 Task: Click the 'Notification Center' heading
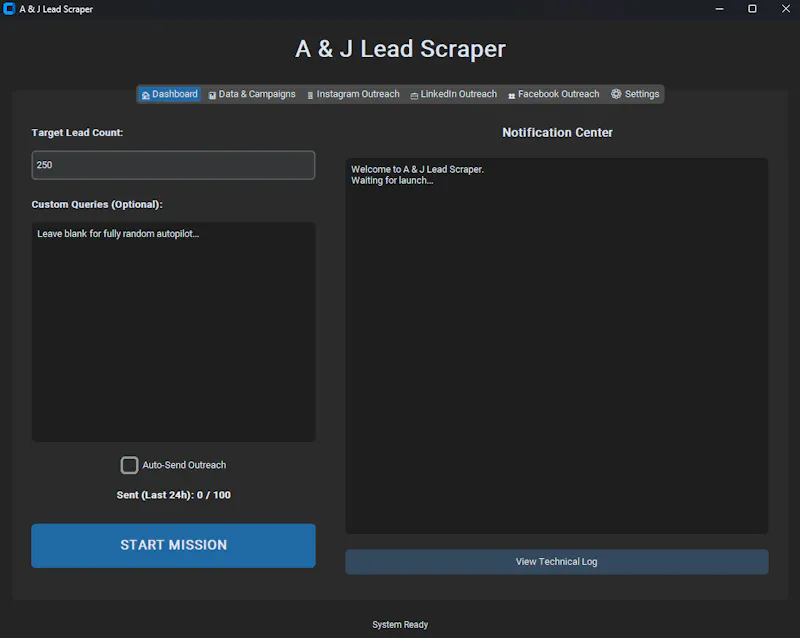point(557,133)
